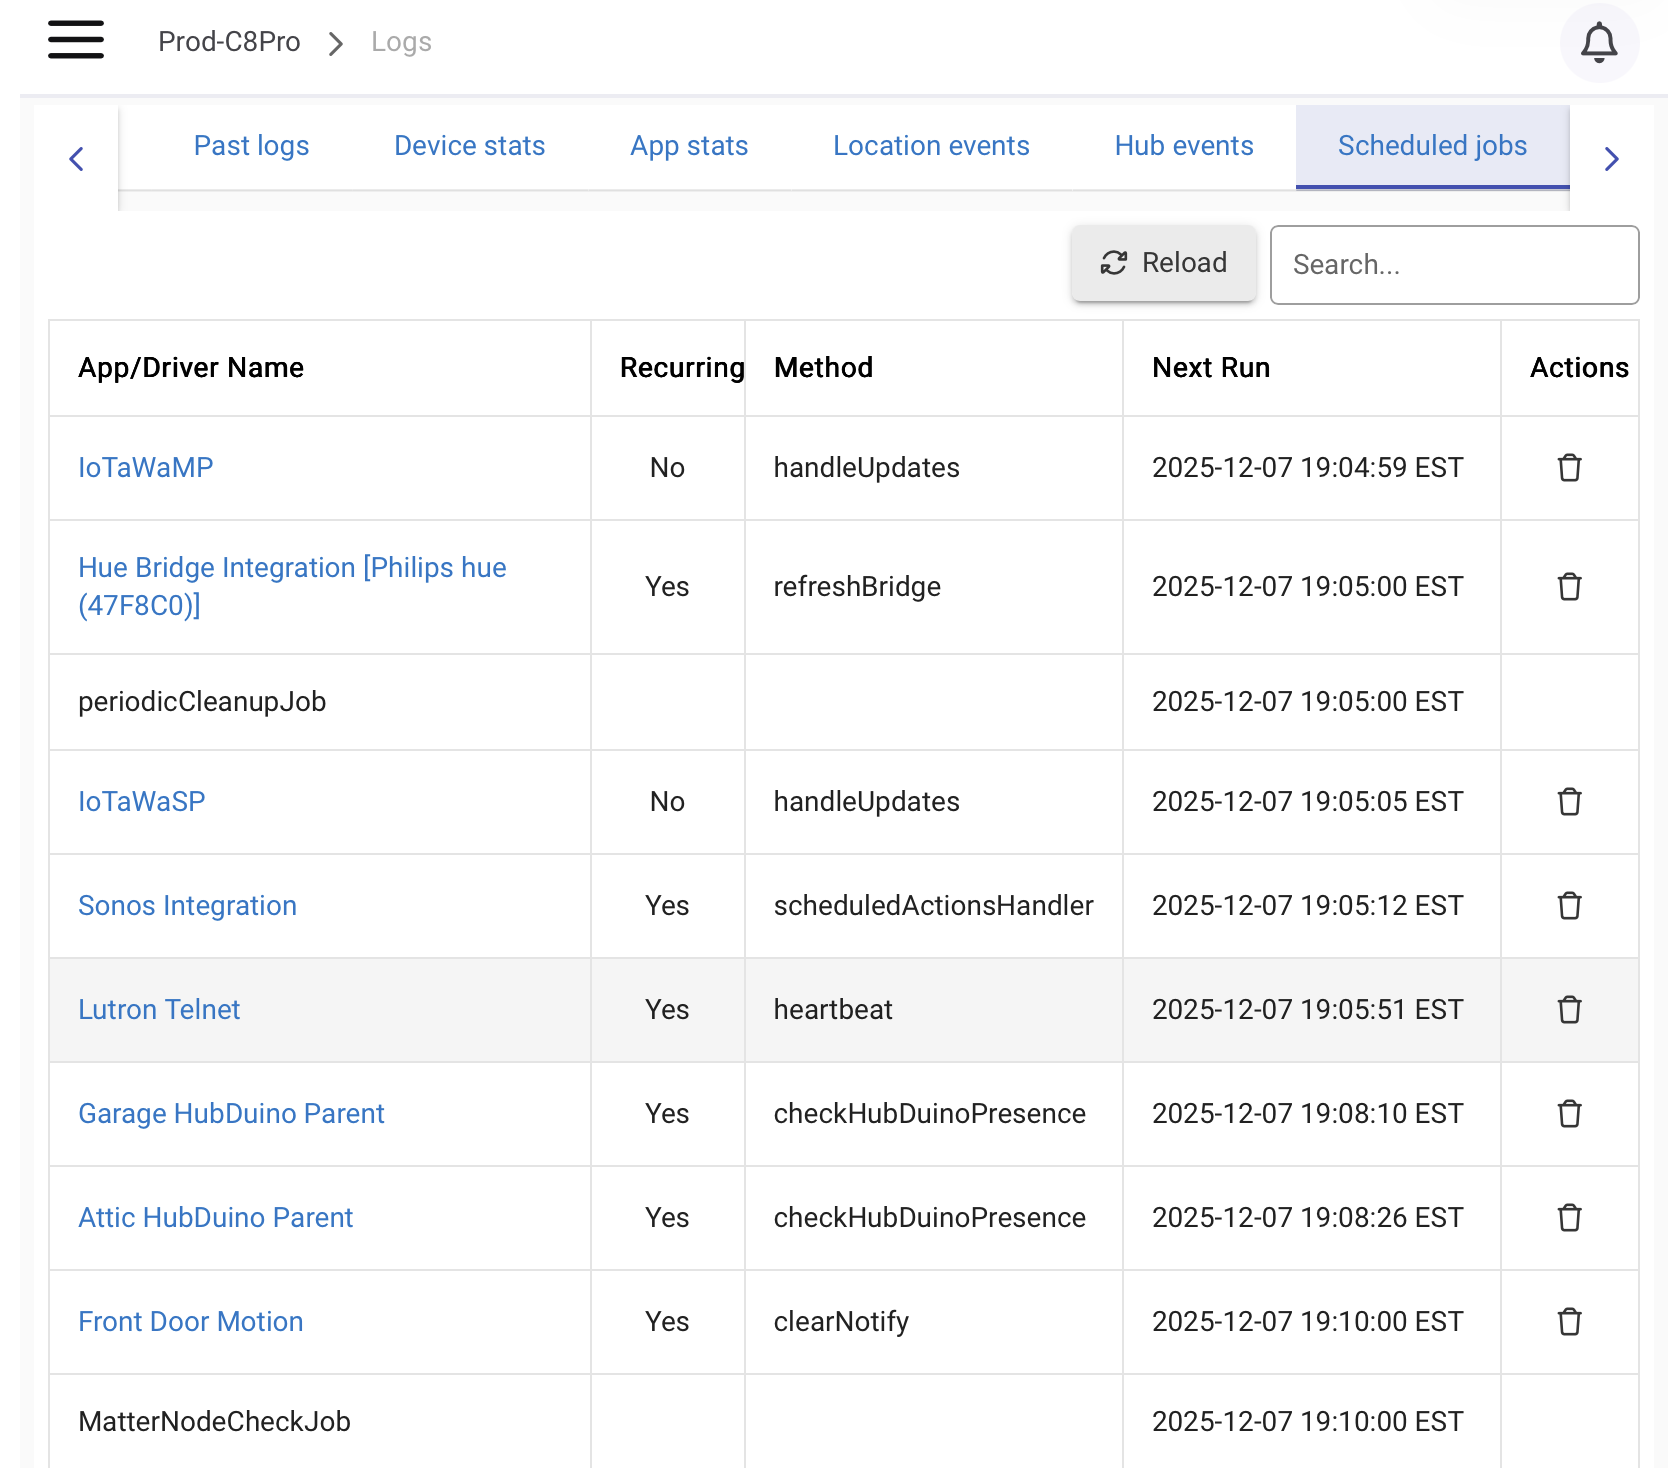The height and width of the screenshot is (1468, 1668).
Task: Switch to the Past logs tab
Action: 251,146
